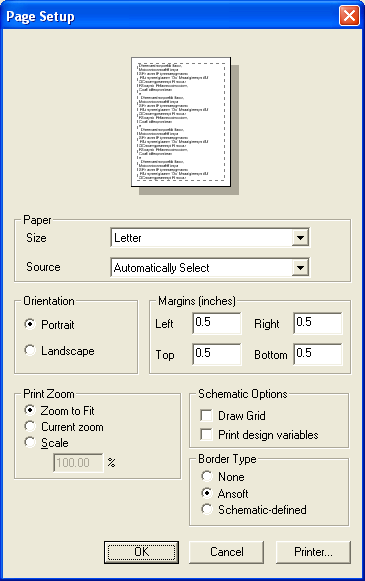Enable the Draw Grid checkbox

206,415
